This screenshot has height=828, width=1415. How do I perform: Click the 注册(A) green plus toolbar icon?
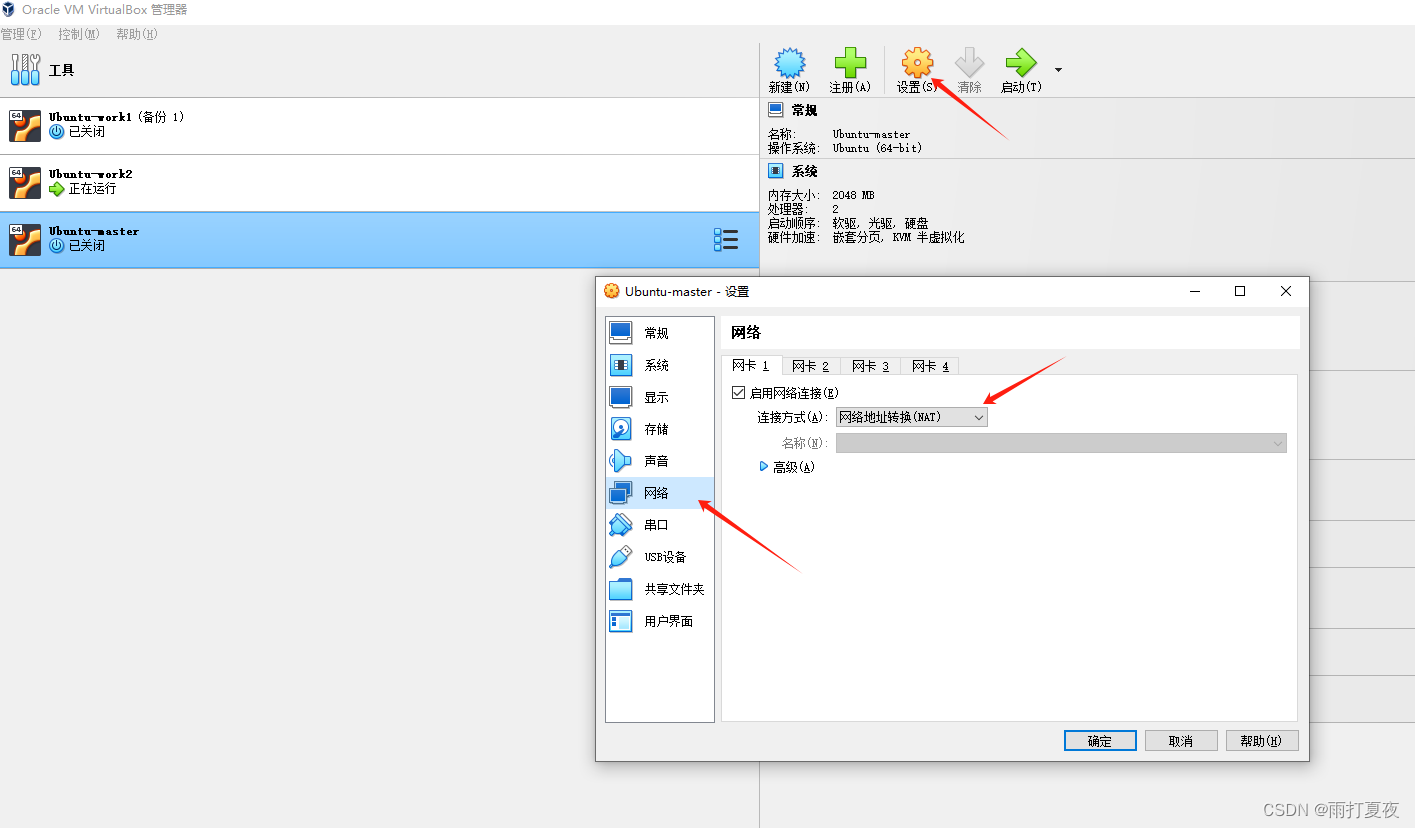pyautogui.click(x=850, y=64)
